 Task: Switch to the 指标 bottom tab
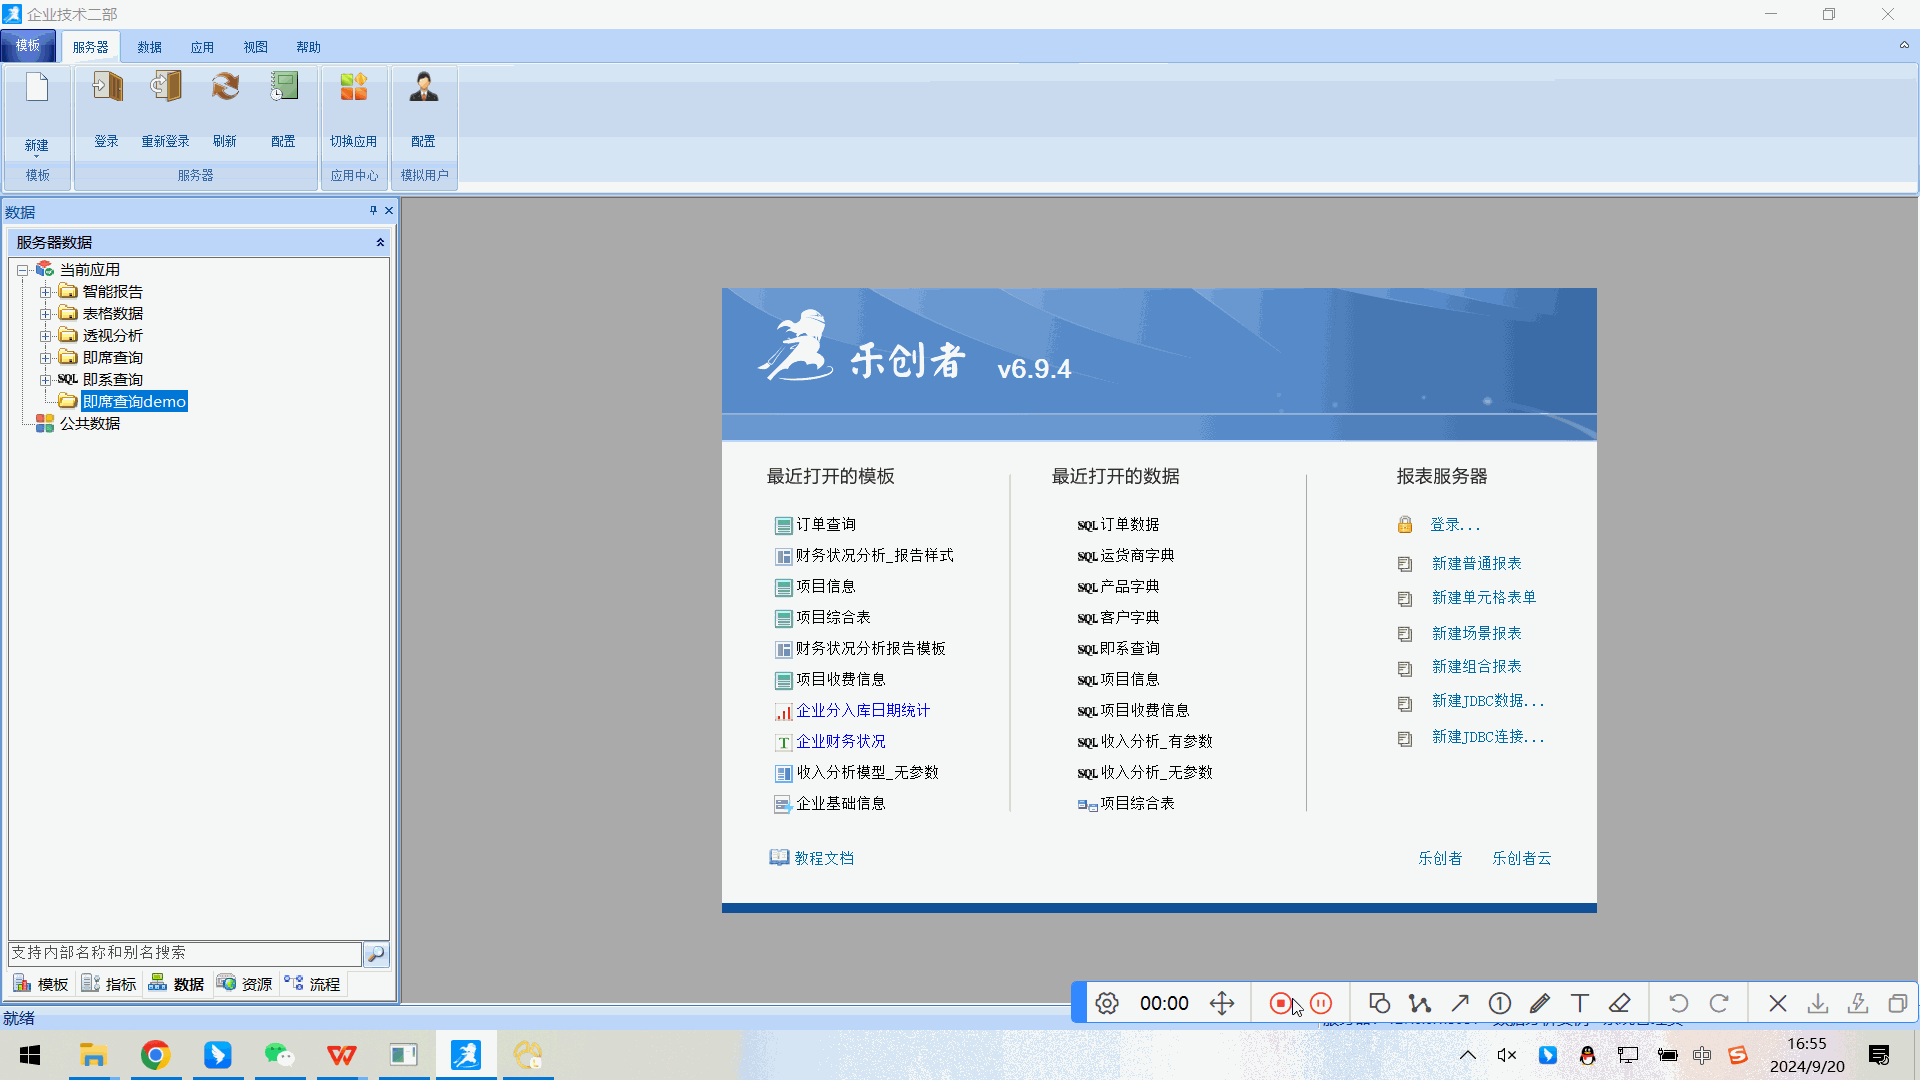click(109, 984)
